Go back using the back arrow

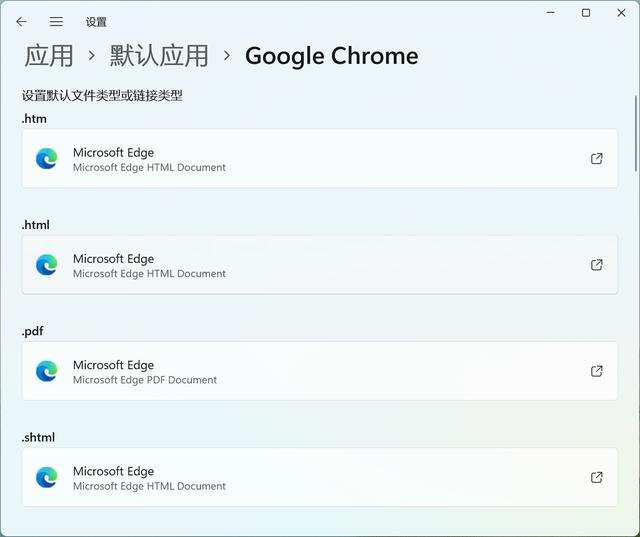point(21,22)
